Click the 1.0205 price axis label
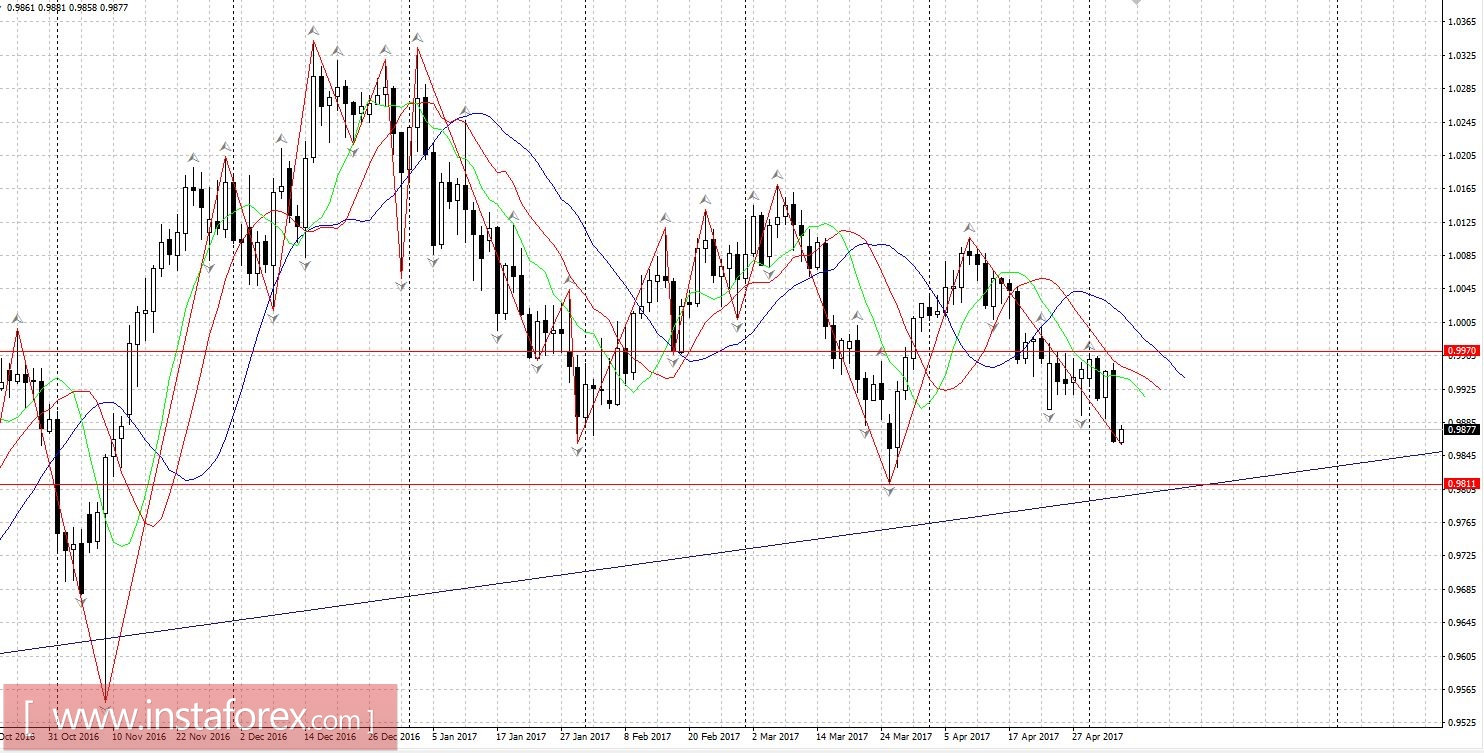The image size is (1484, 753). click(x=1461, y=155)
